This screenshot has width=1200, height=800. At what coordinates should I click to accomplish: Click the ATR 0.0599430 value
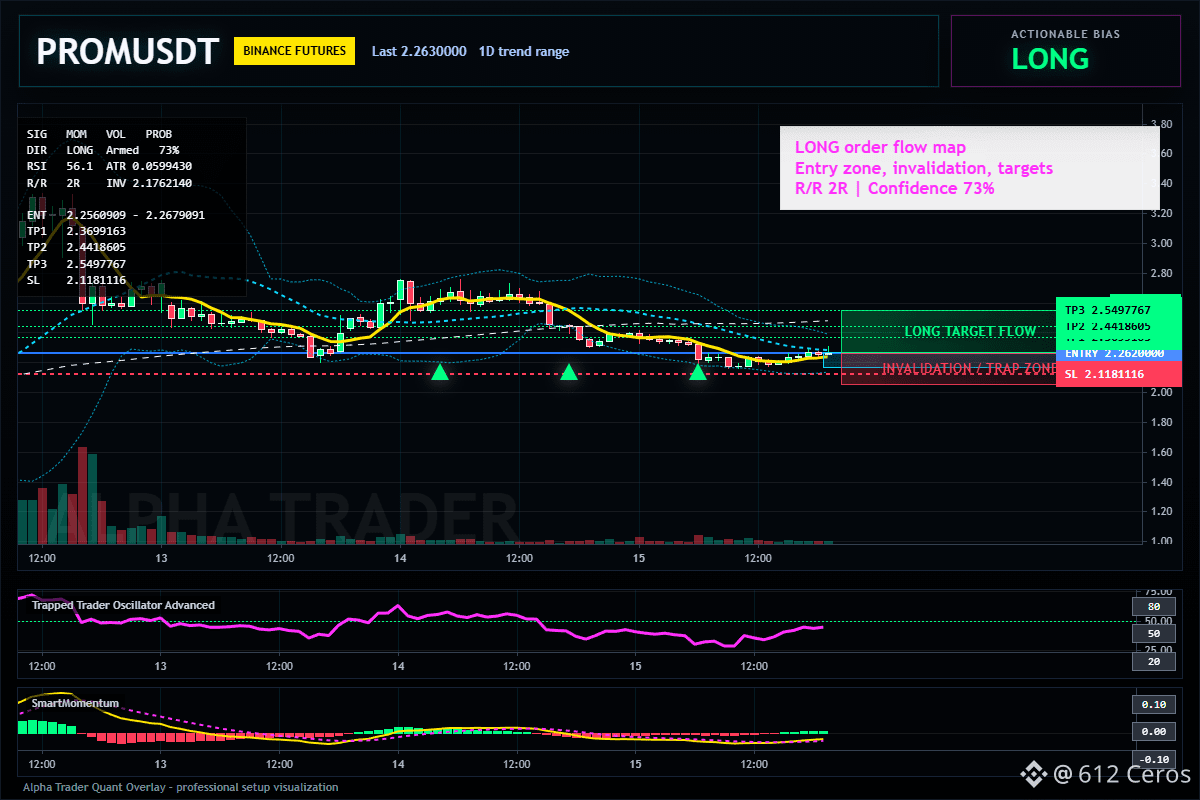pos(149,166)
